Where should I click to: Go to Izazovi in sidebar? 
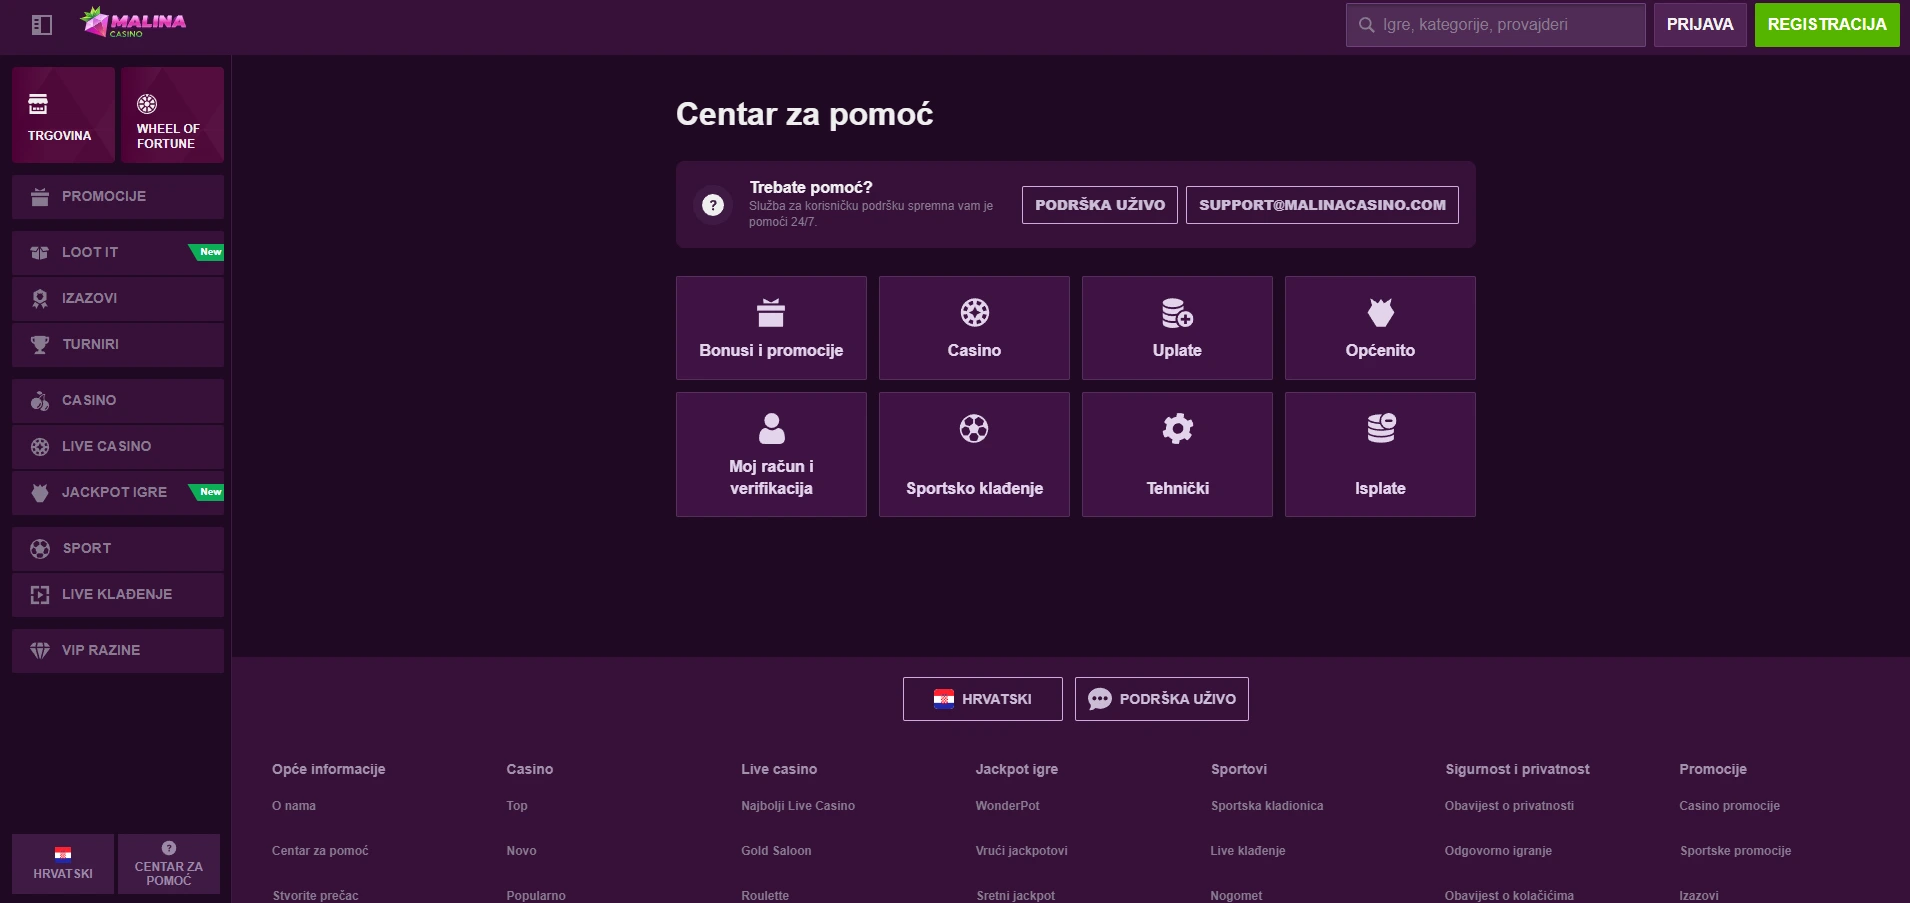pos(118,299)
